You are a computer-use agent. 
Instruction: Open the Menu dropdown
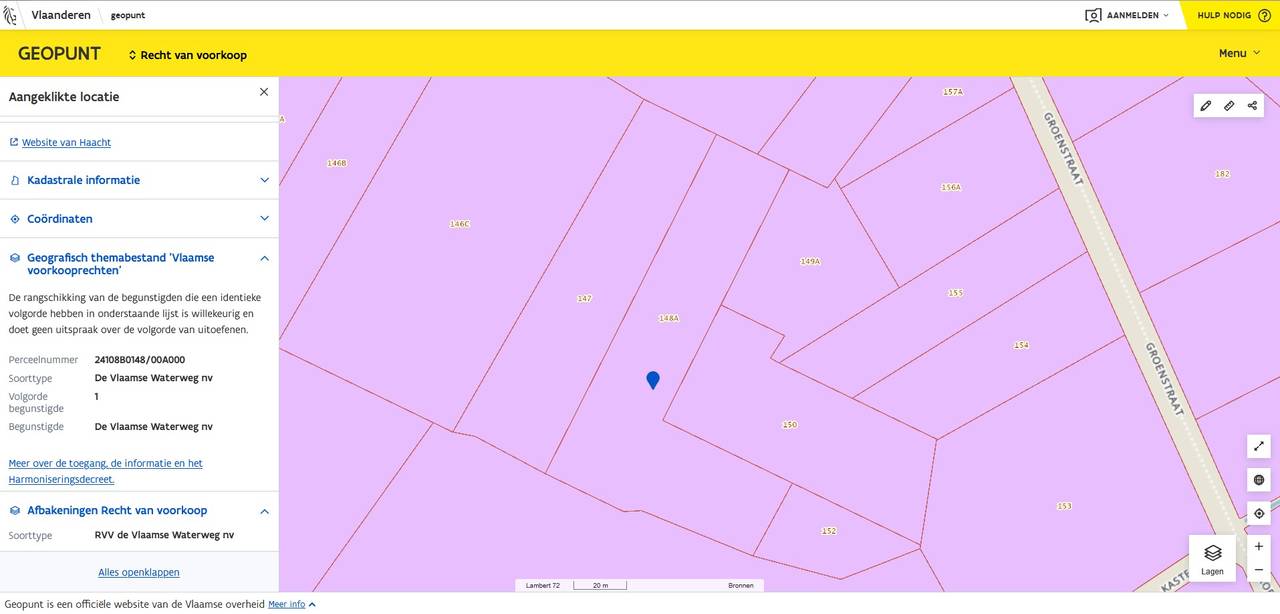click(1238, 53)
